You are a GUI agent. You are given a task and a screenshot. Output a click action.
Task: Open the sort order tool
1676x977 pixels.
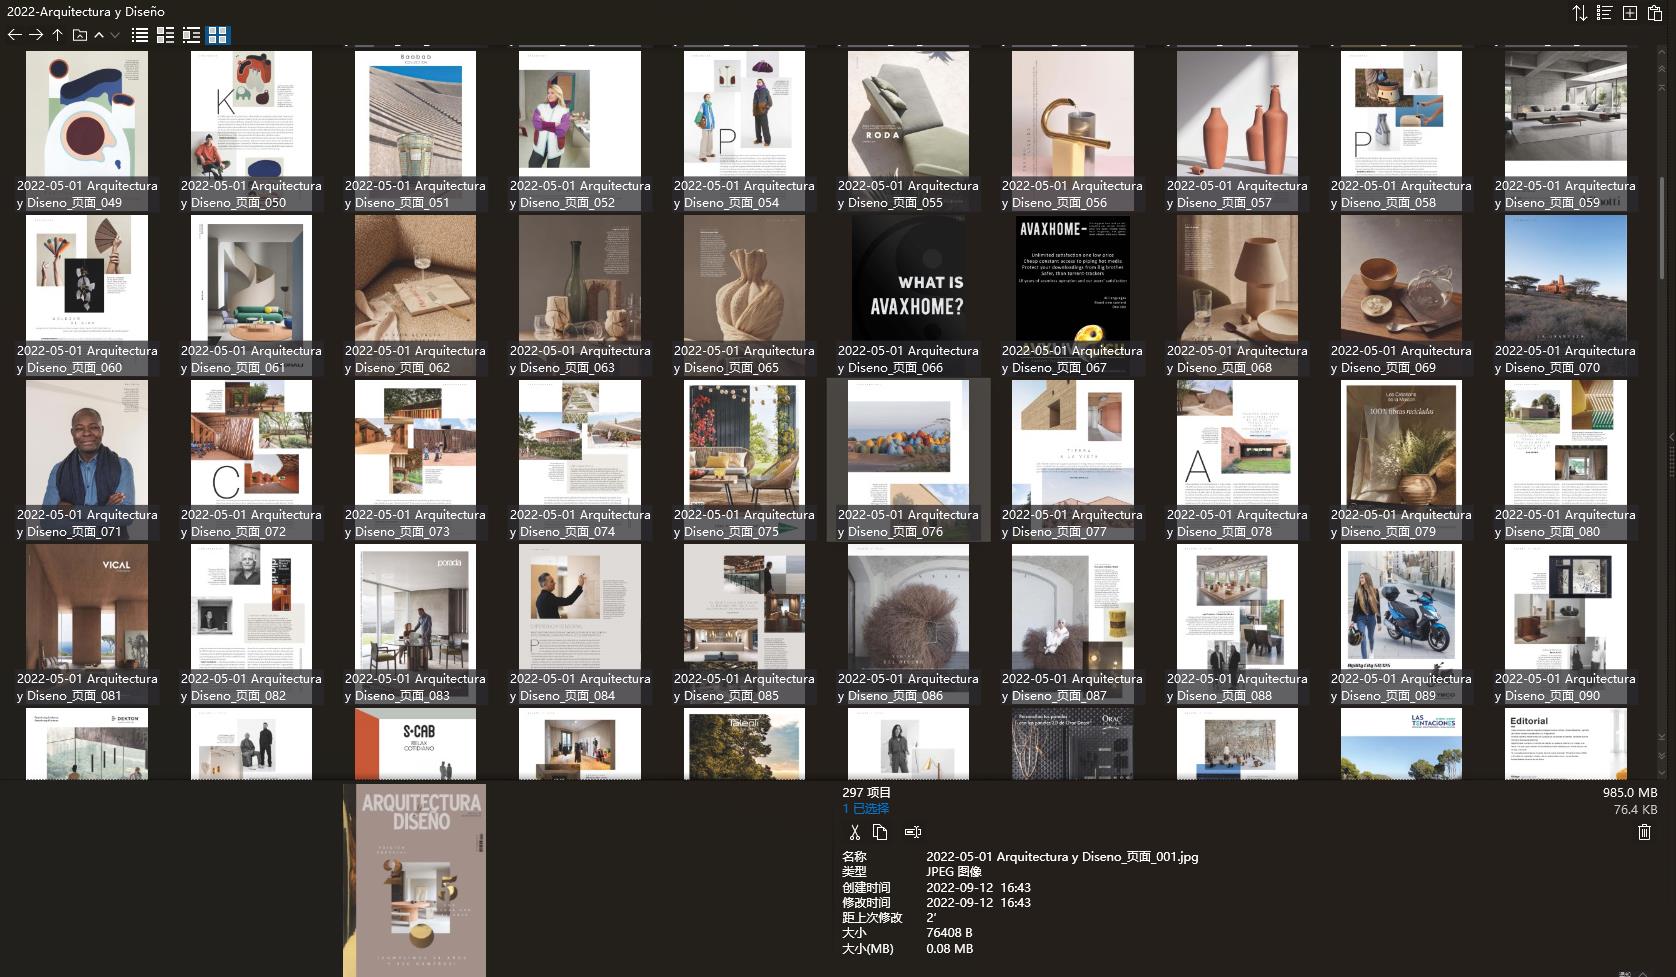(x=1579, y=13)
